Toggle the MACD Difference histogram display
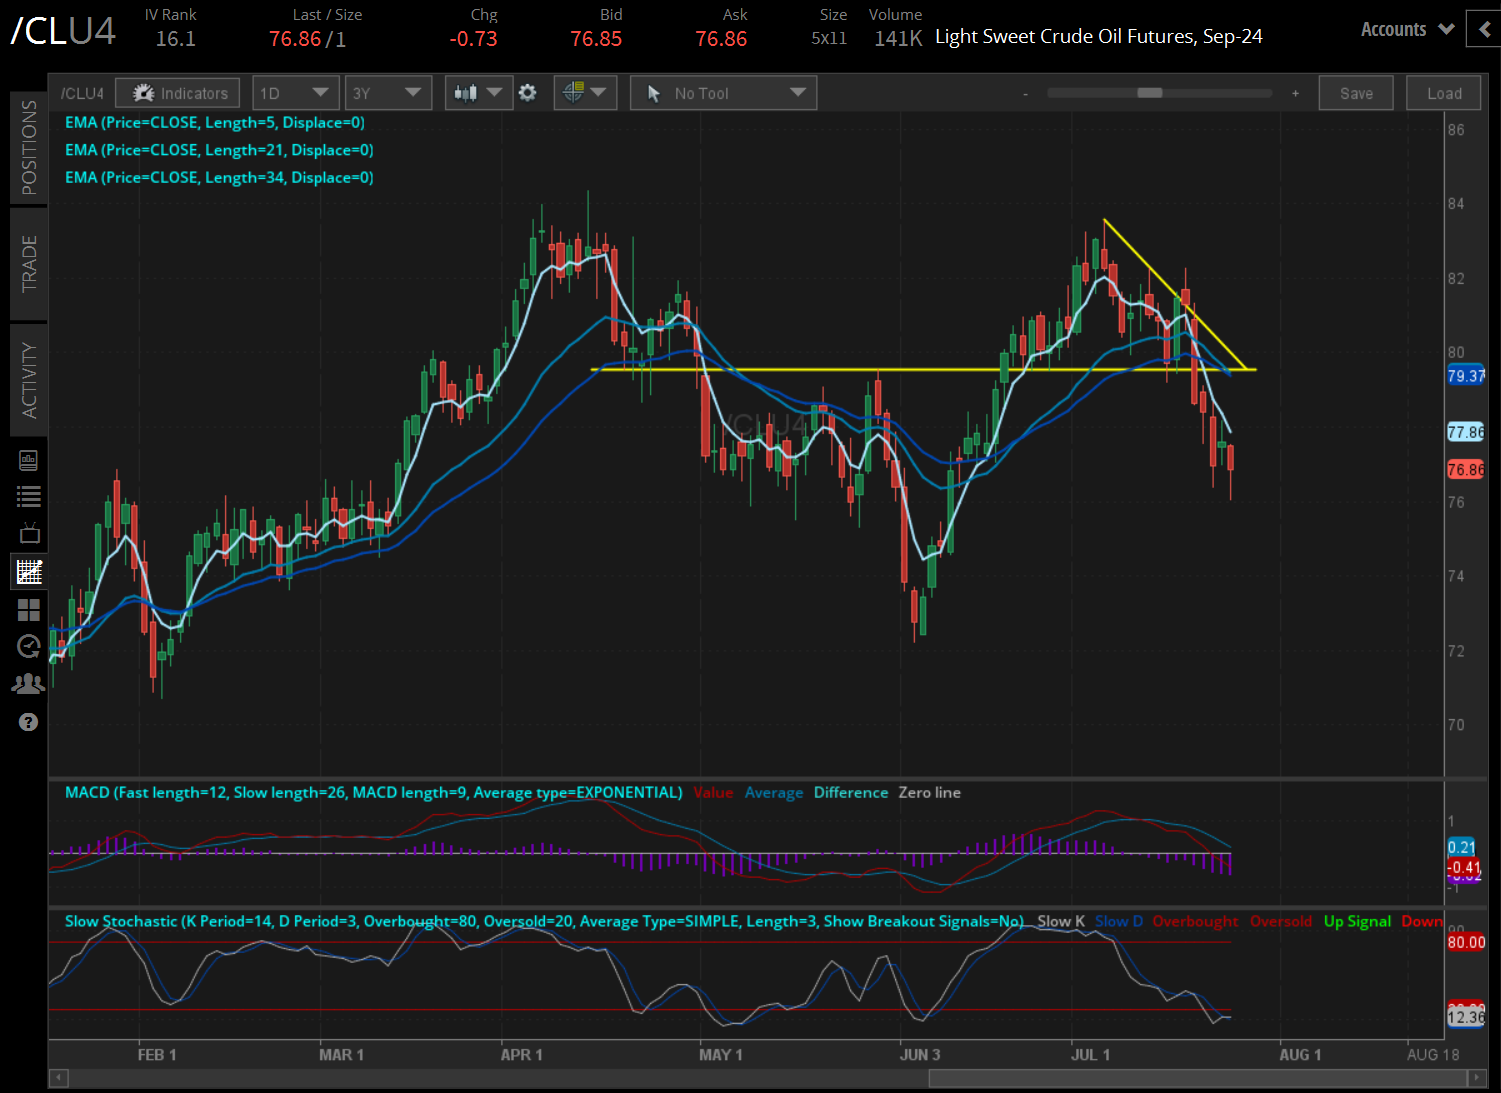This screenshot has height=1093, width=1501. tap(850, 792)
